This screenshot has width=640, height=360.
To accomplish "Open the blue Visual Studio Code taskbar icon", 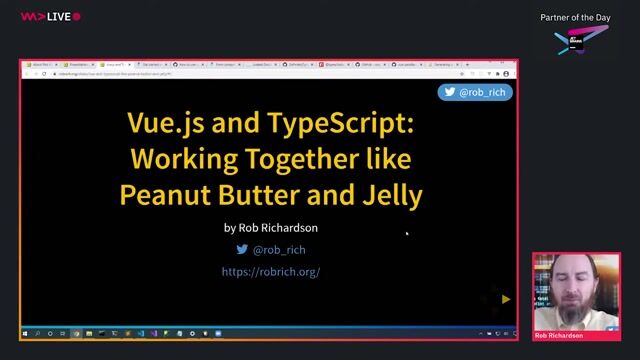I will [x=141, y=333].
